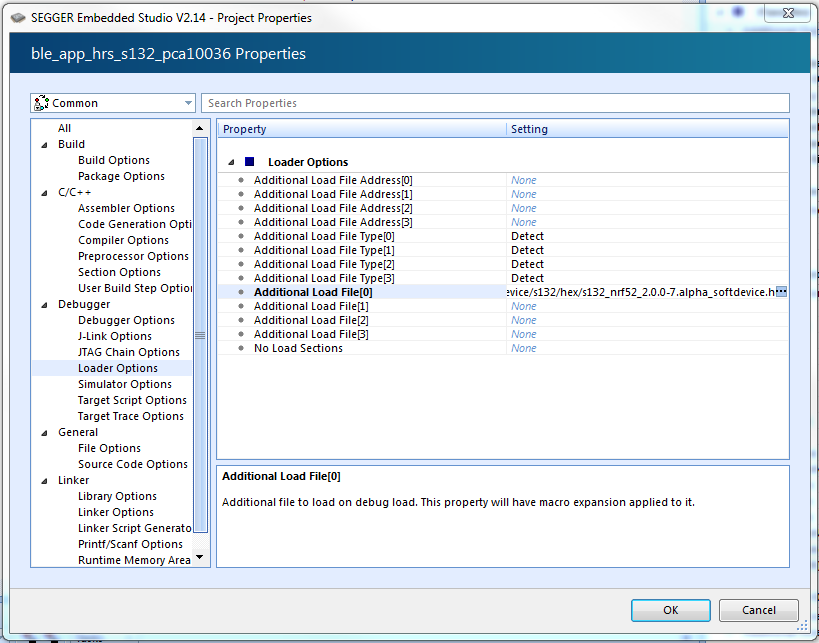819x643 pixels.
Task: Select the Additional Load File[0] property
Action: 313,293
